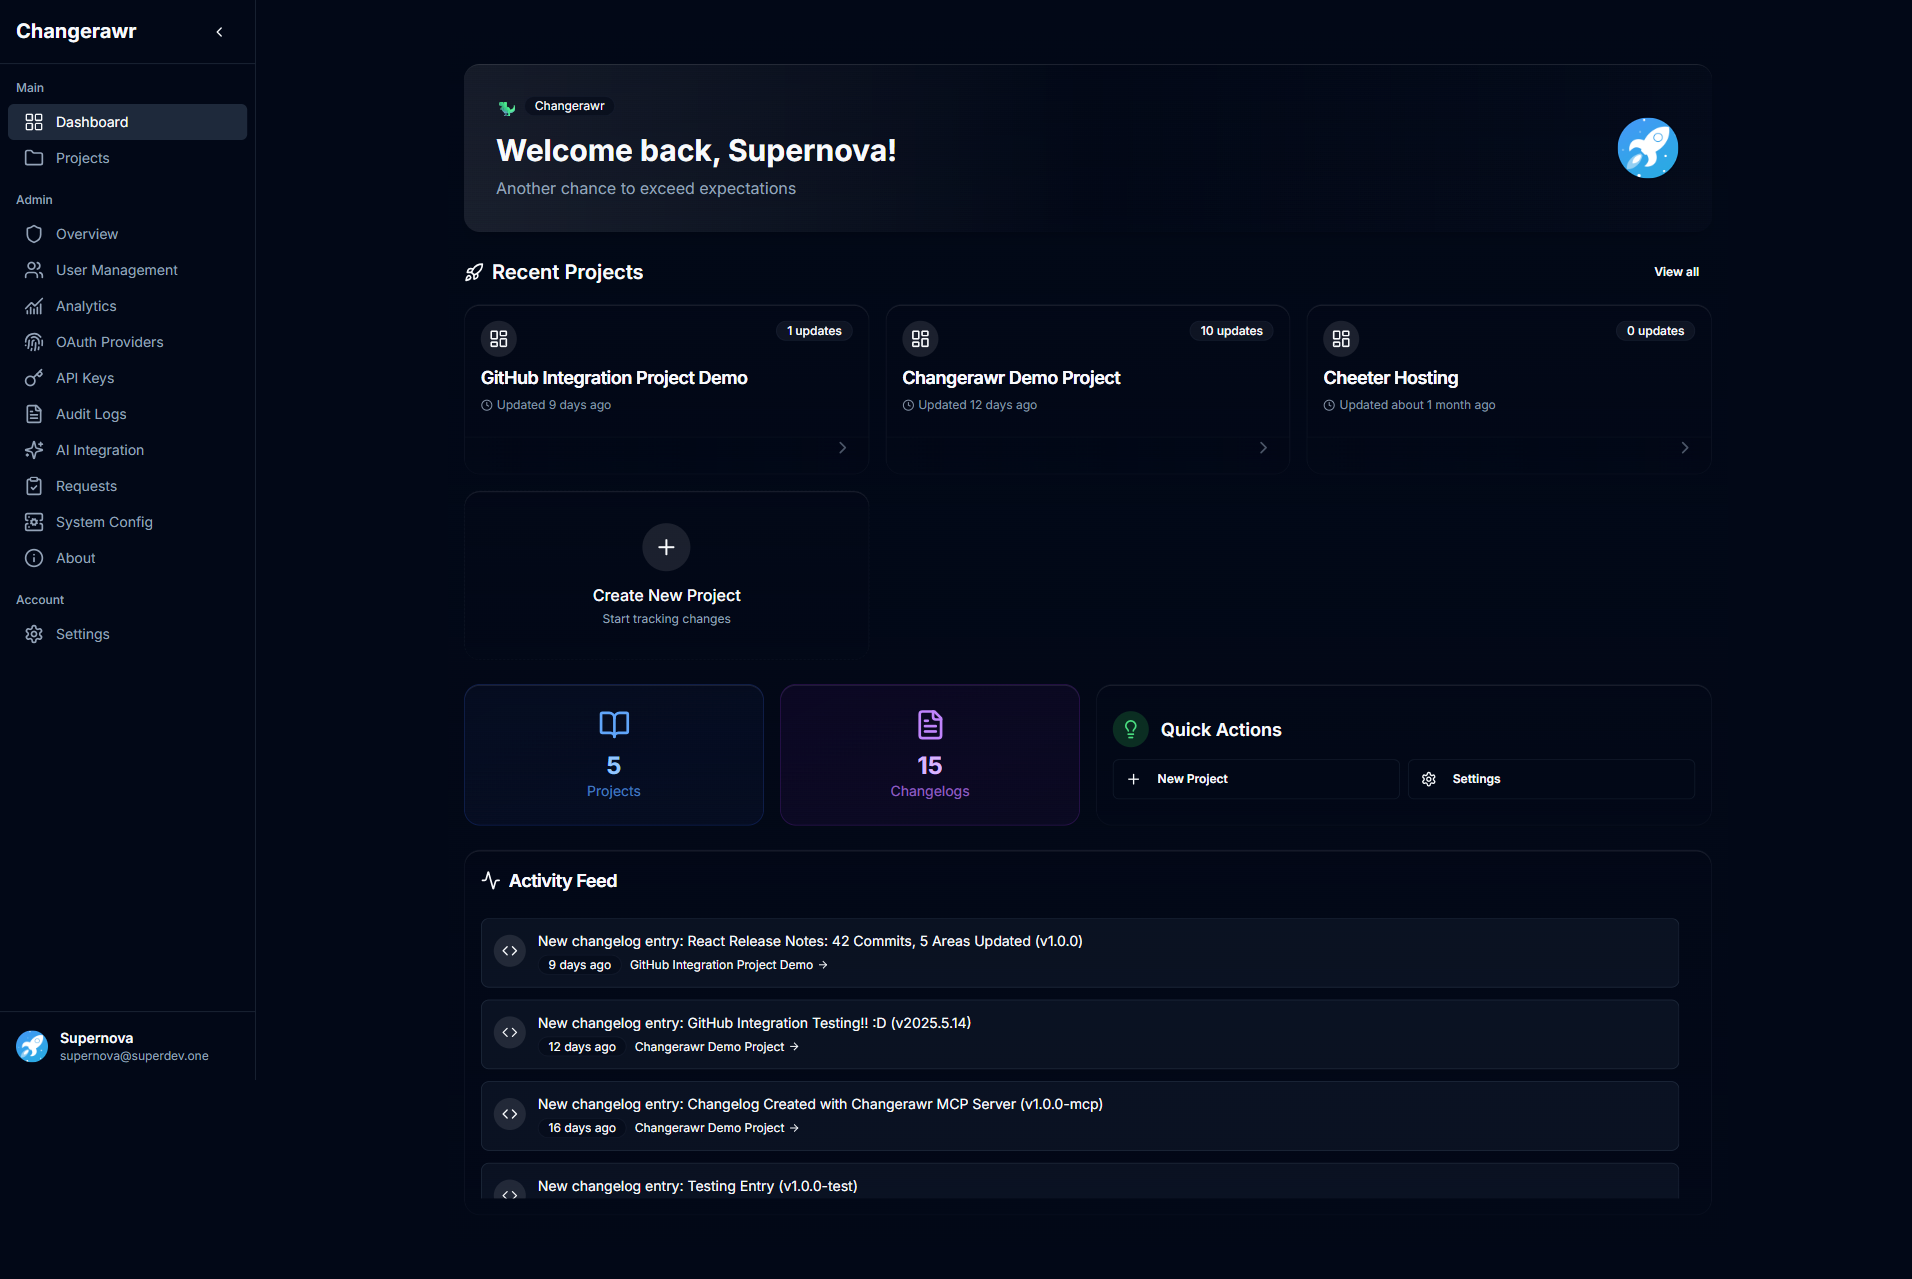Click Supernova avatar at sidebar bottom
Screen dimensions: 1912x1279
click(32, 1046)
